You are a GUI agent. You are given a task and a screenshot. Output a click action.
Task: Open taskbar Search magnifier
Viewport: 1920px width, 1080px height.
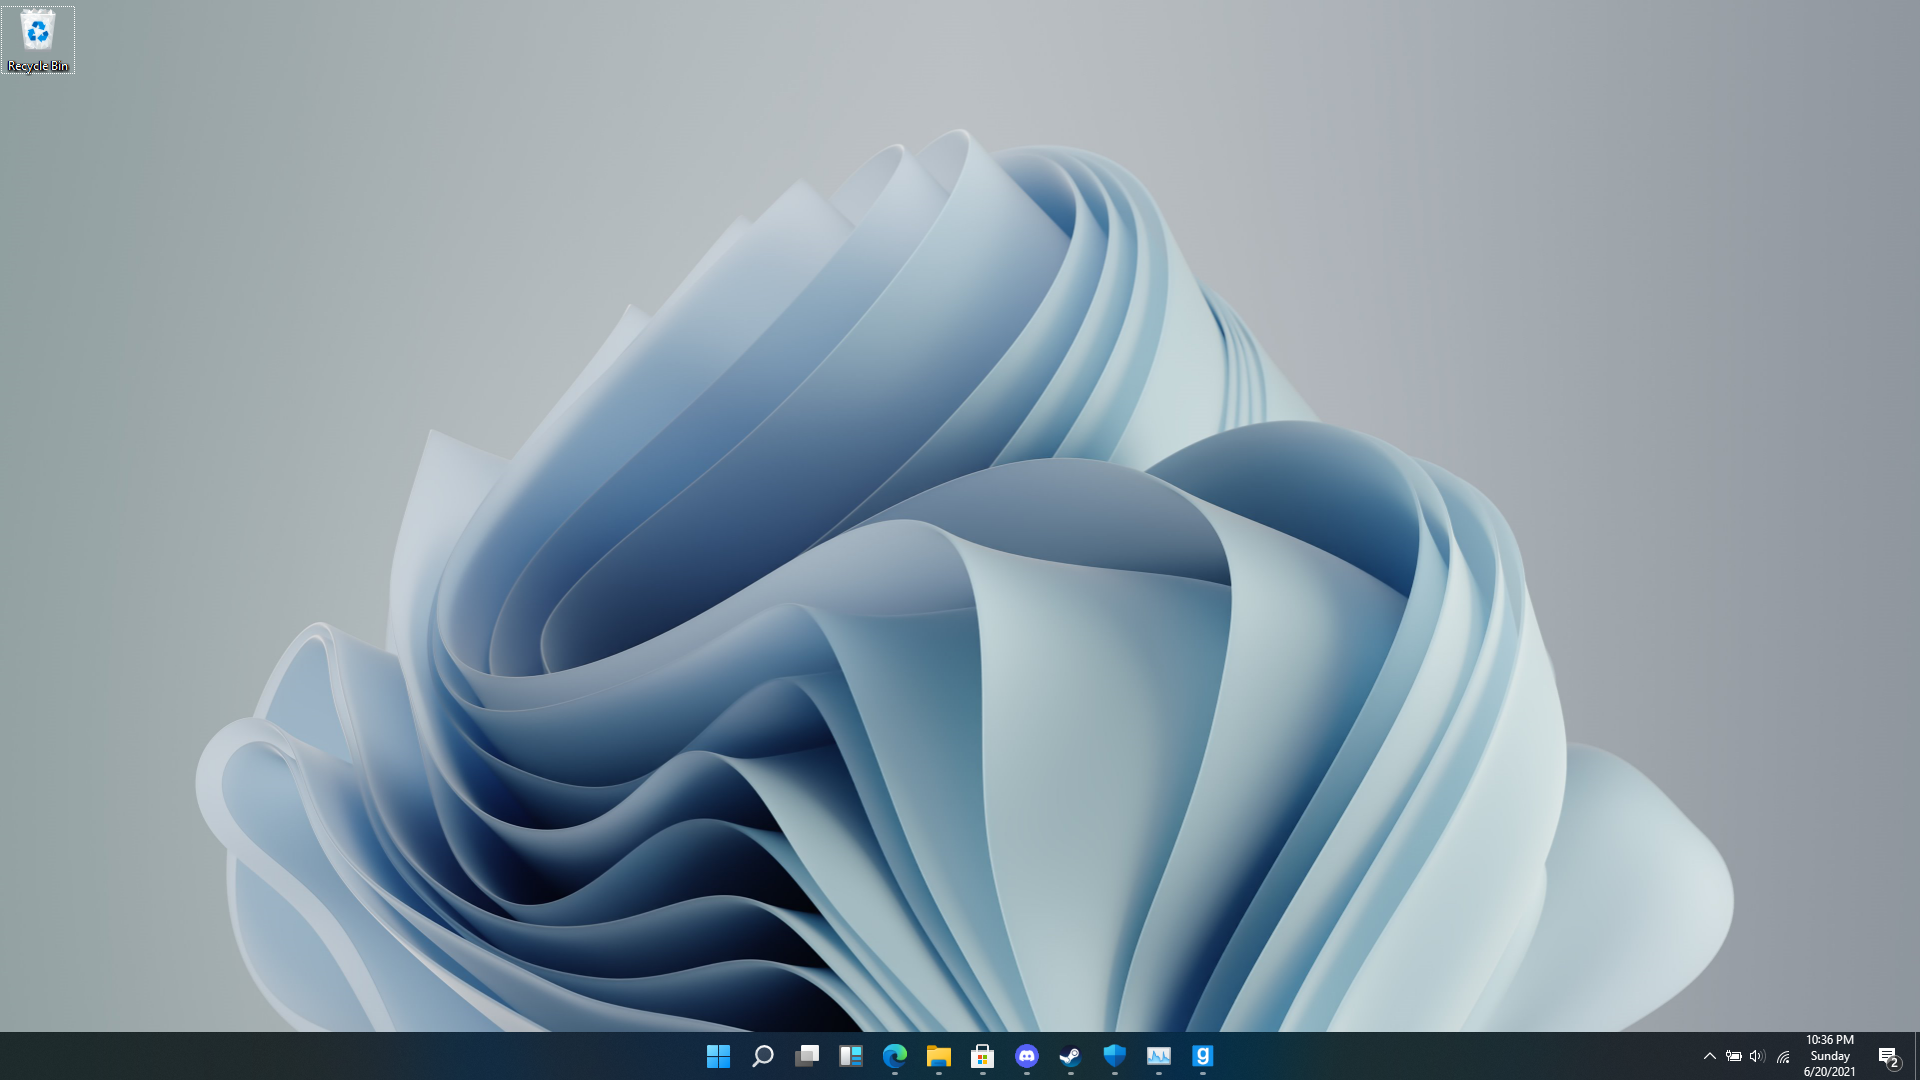(762, 1056)
